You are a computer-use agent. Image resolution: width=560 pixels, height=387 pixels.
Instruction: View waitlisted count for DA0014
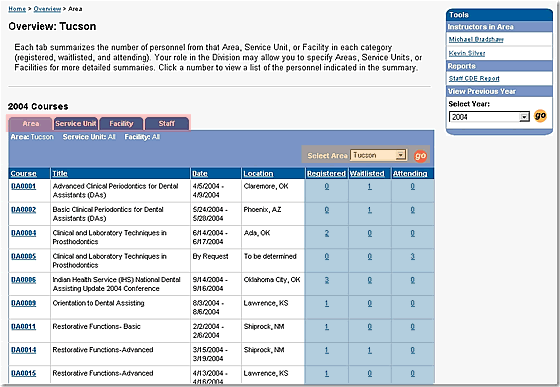(370, 350)
